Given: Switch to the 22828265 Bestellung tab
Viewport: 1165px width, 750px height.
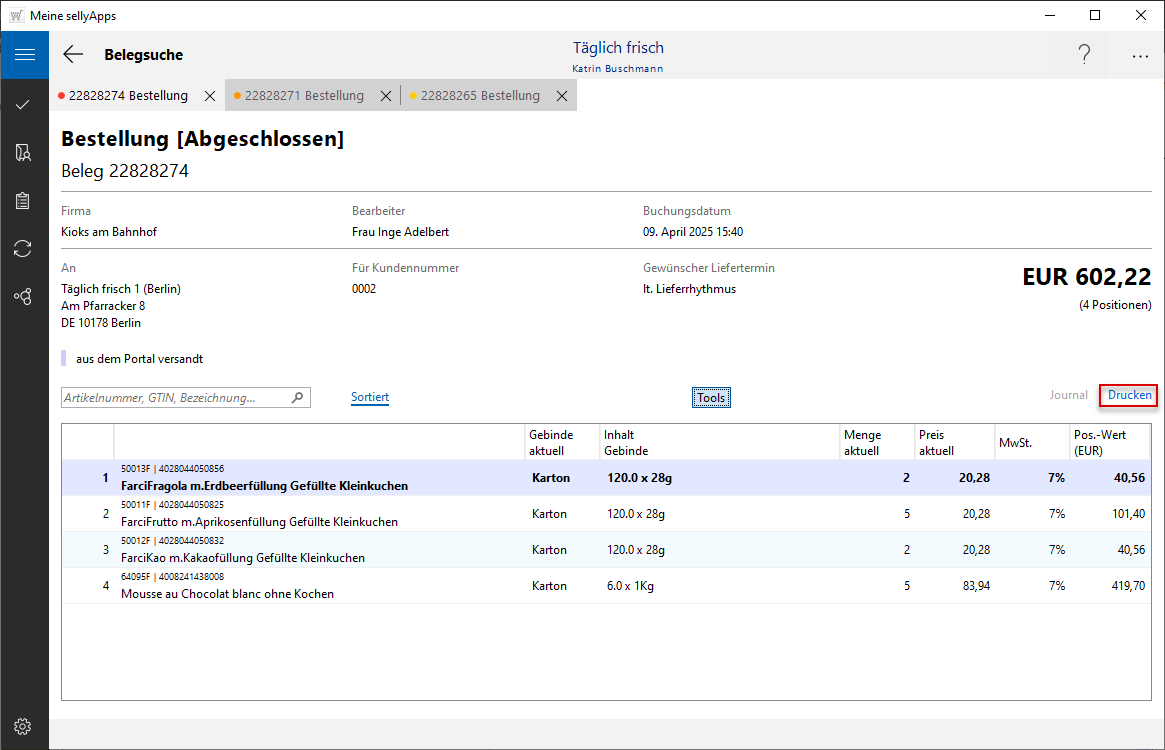Looking at the screenshot, I should pos(480,96).
